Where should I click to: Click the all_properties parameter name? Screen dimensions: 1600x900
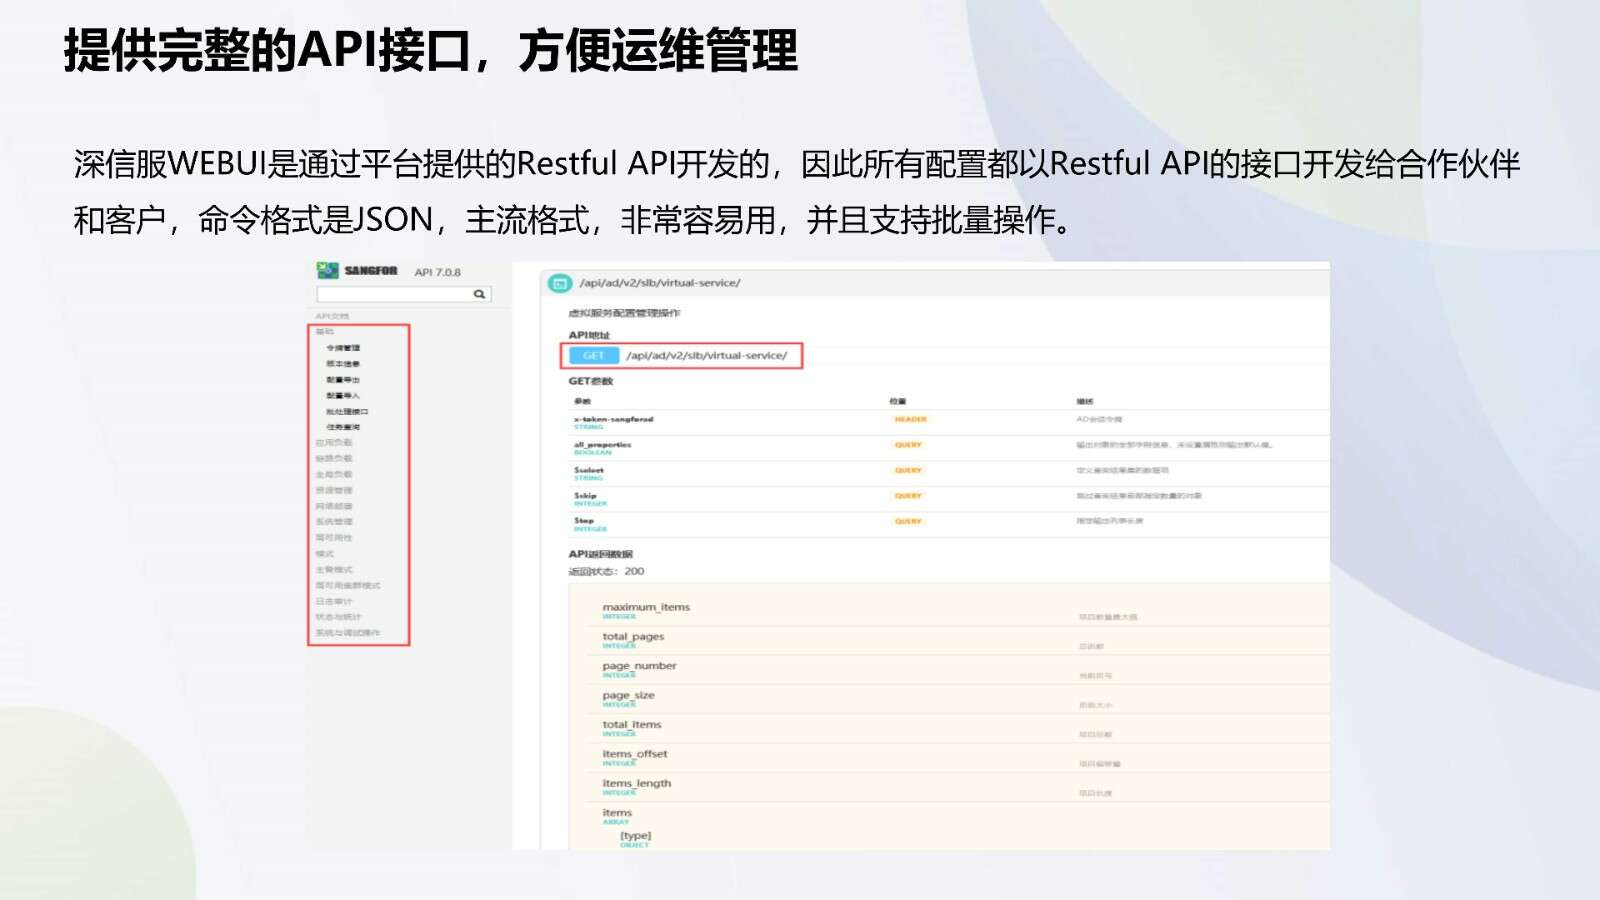pos(602,445)
